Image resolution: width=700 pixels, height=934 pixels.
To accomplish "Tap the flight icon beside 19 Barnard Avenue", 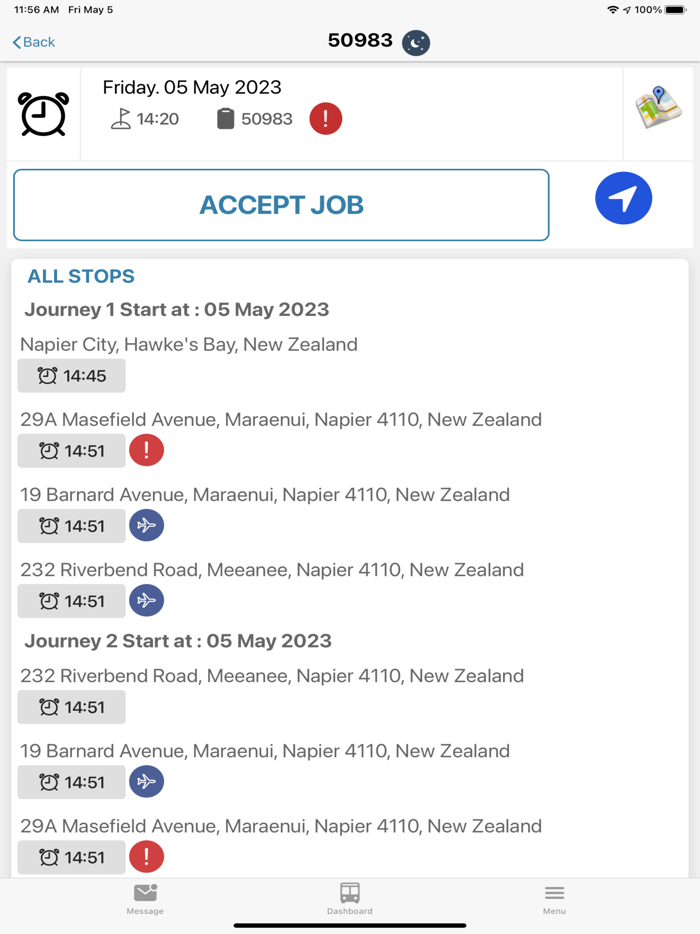I will tap(146, 525).
